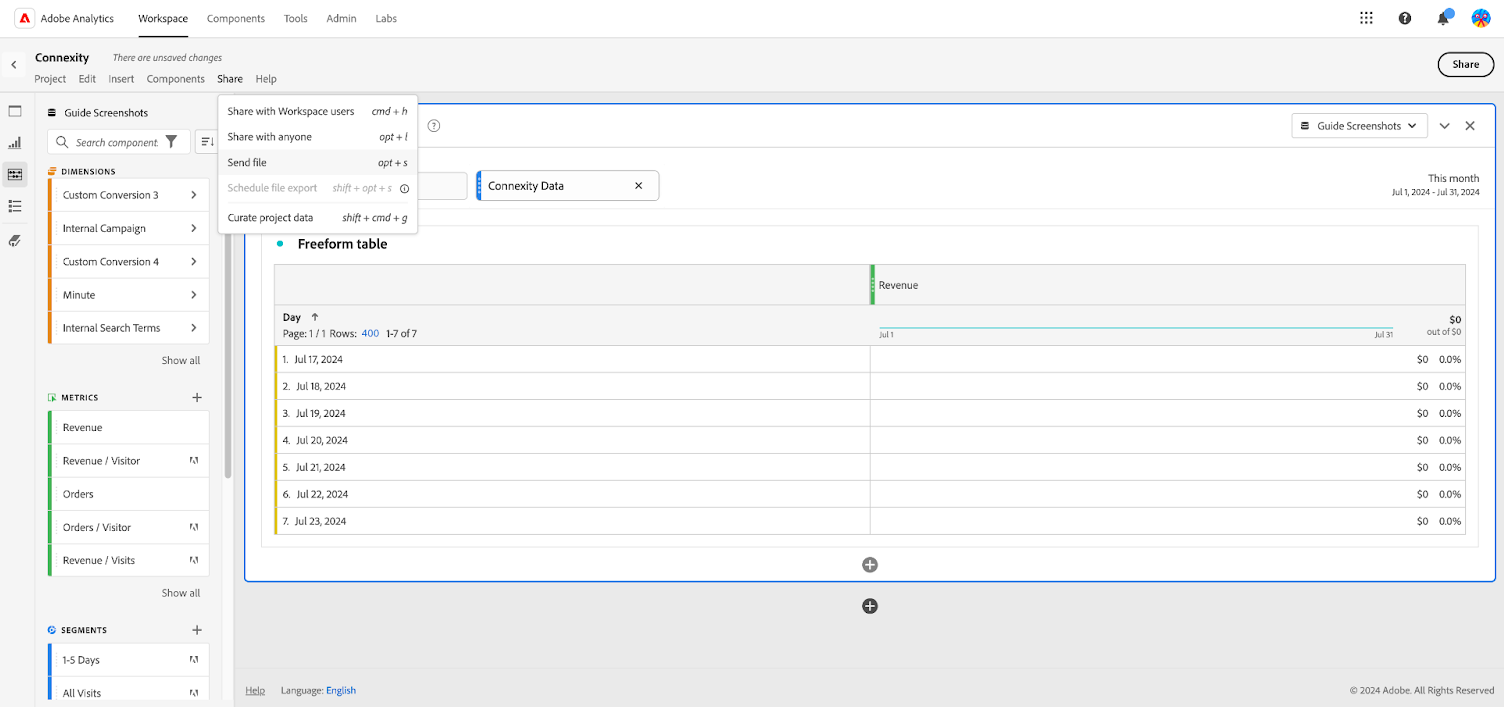
Task: Collapse the panel with the chevron
Action: 1444,126
